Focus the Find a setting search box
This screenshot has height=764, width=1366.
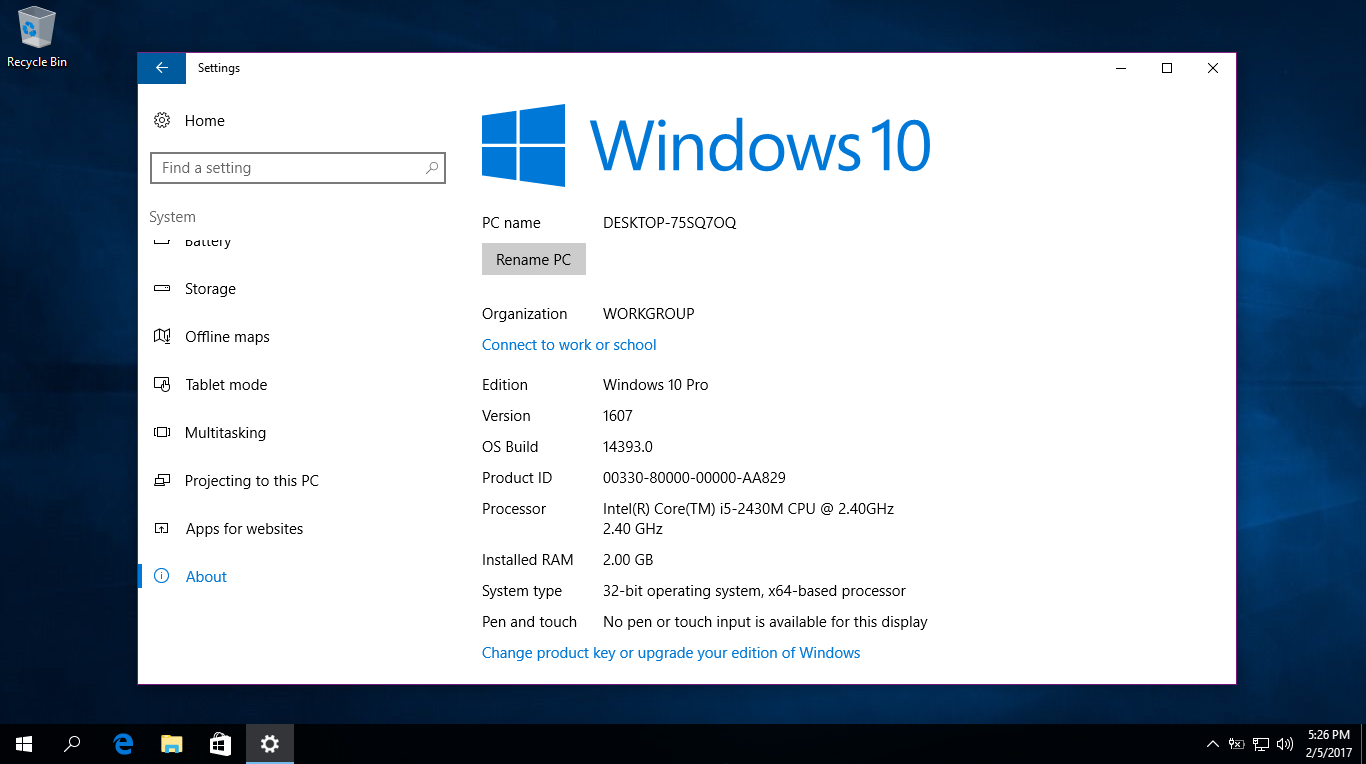point(297,168)
